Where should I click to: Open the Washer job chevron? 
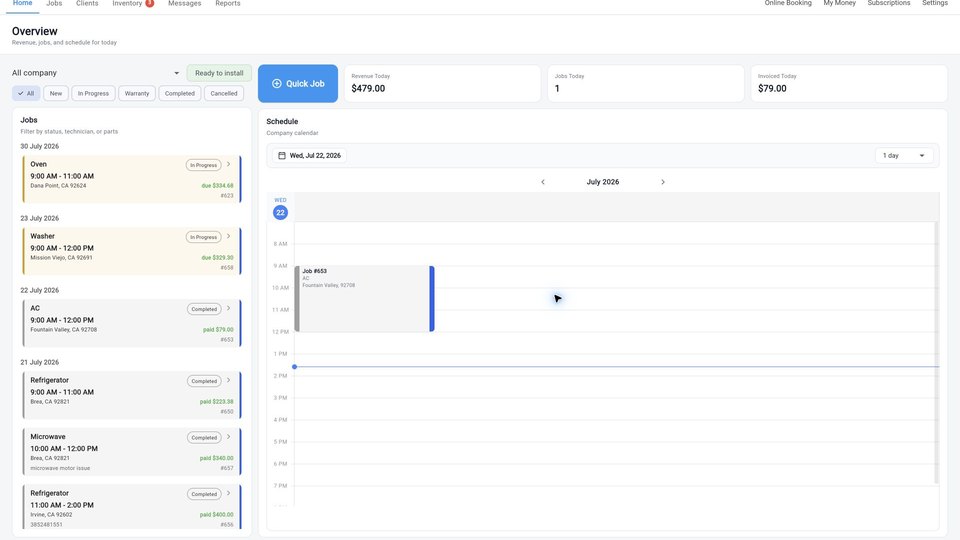(x=229, y=236)
